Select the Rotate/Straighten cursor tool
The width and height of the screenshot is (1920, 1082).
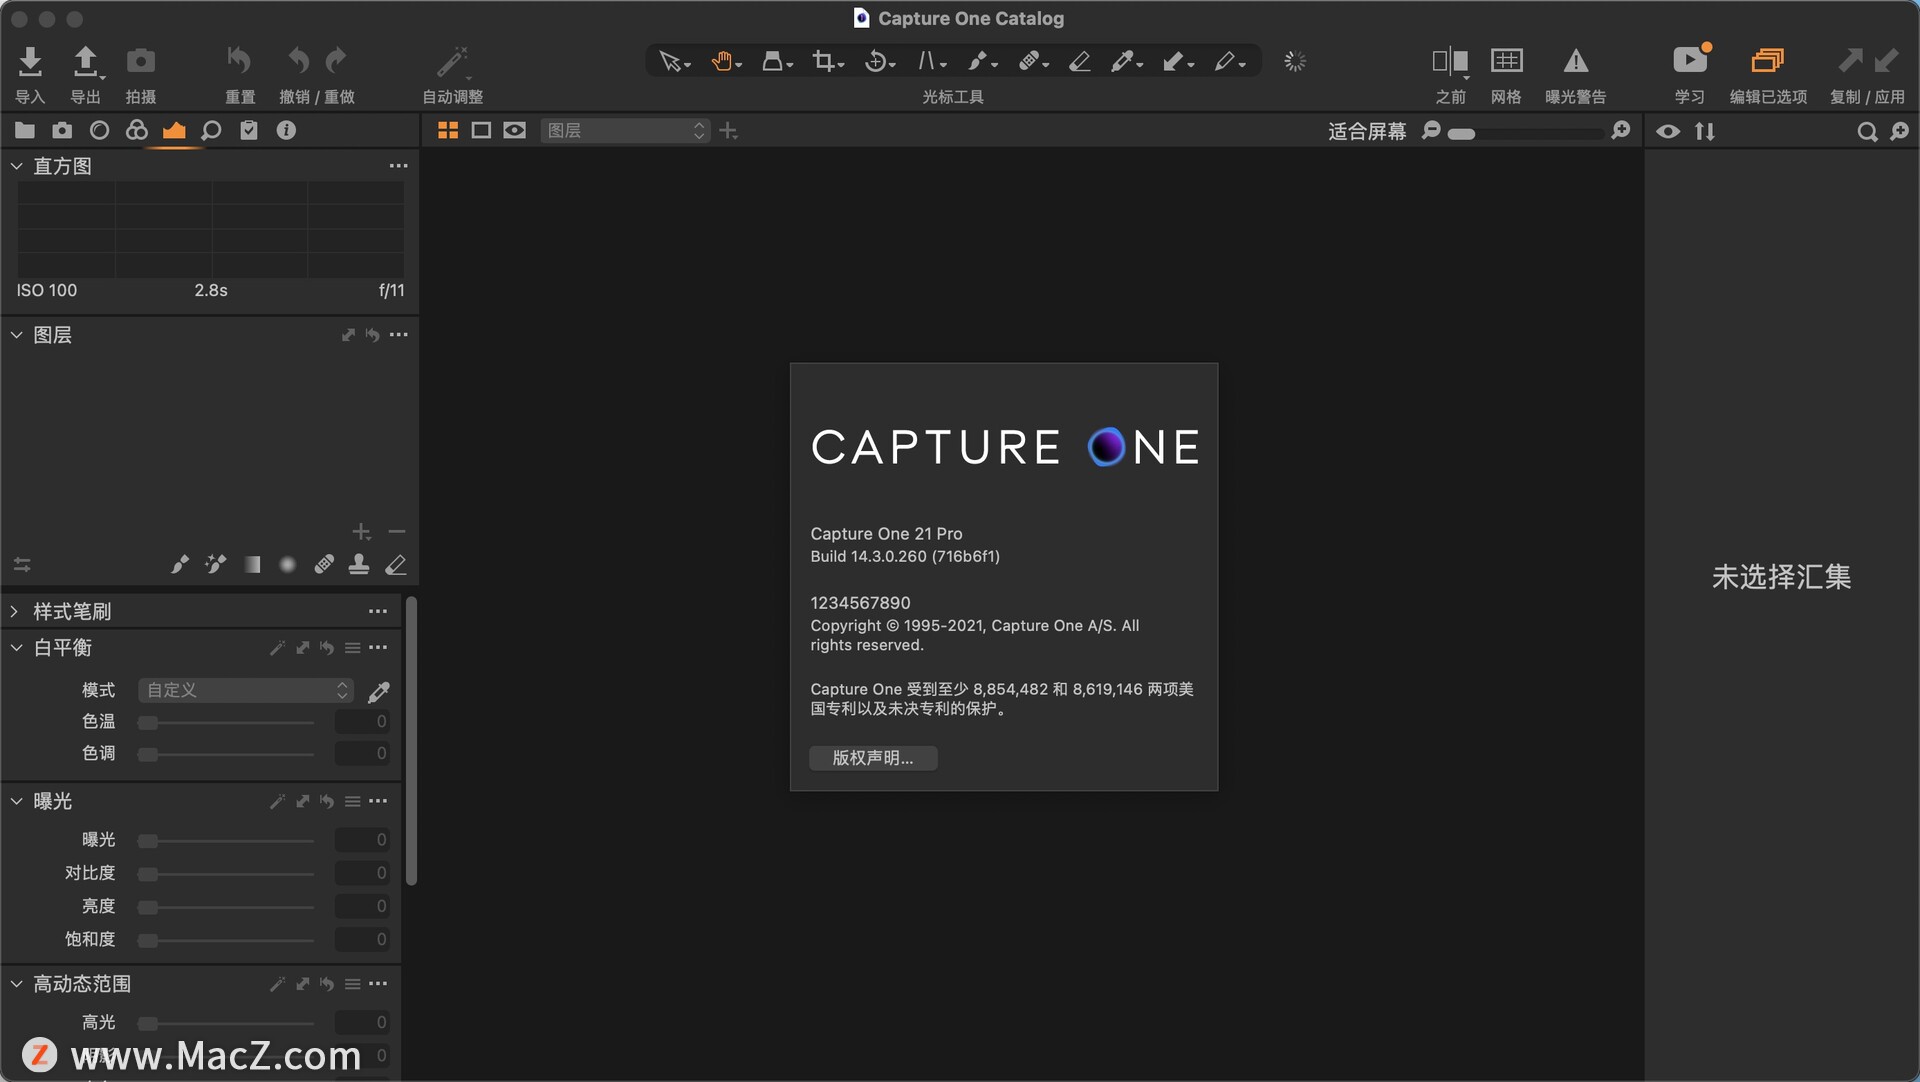(877, 61)
